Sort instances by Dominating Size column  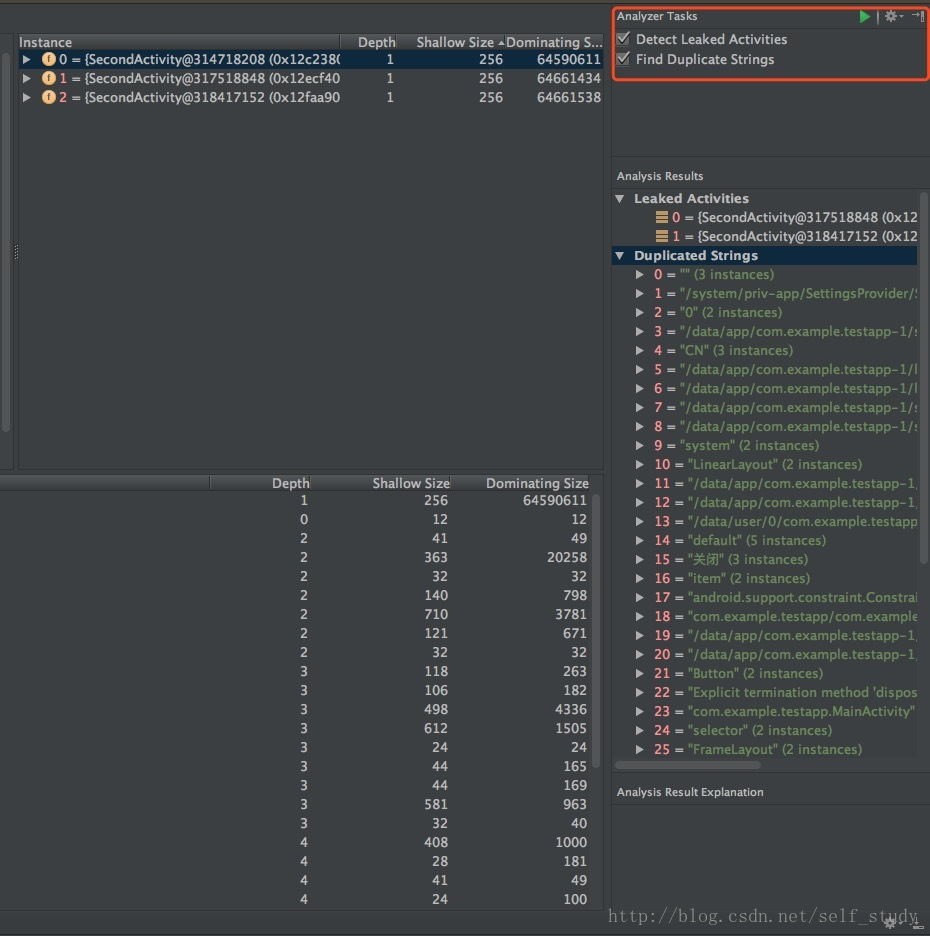(x=554, y=42)
